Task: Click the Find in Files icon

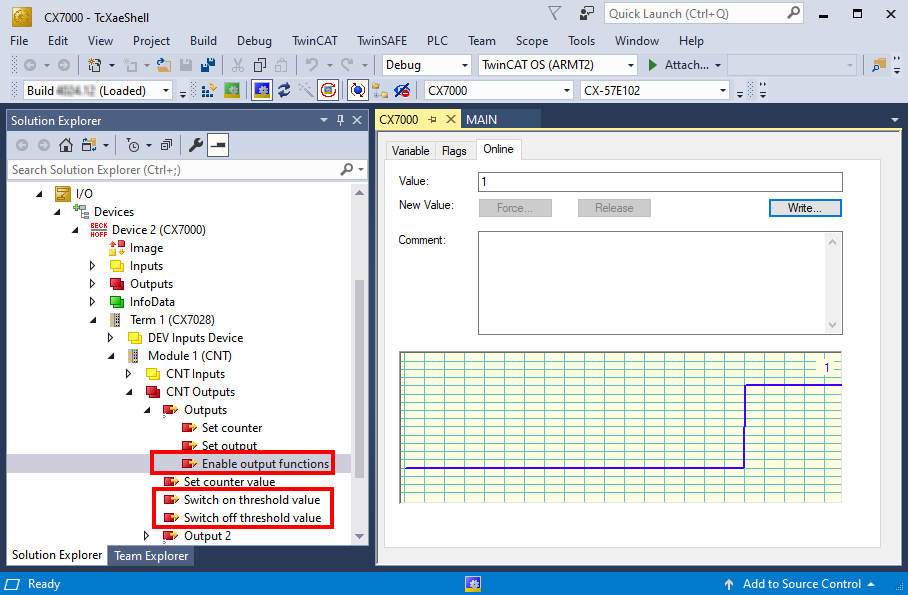Action: 878,65
